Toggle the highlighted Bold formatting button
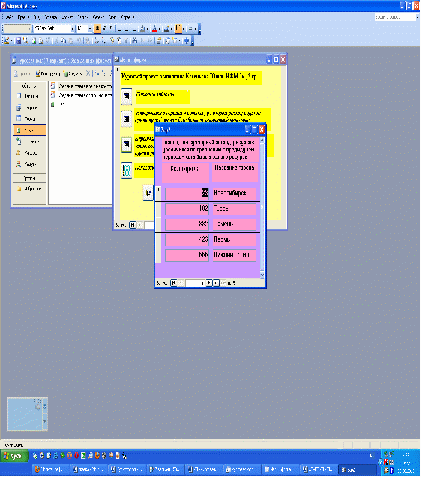 (x=97, y=29)
